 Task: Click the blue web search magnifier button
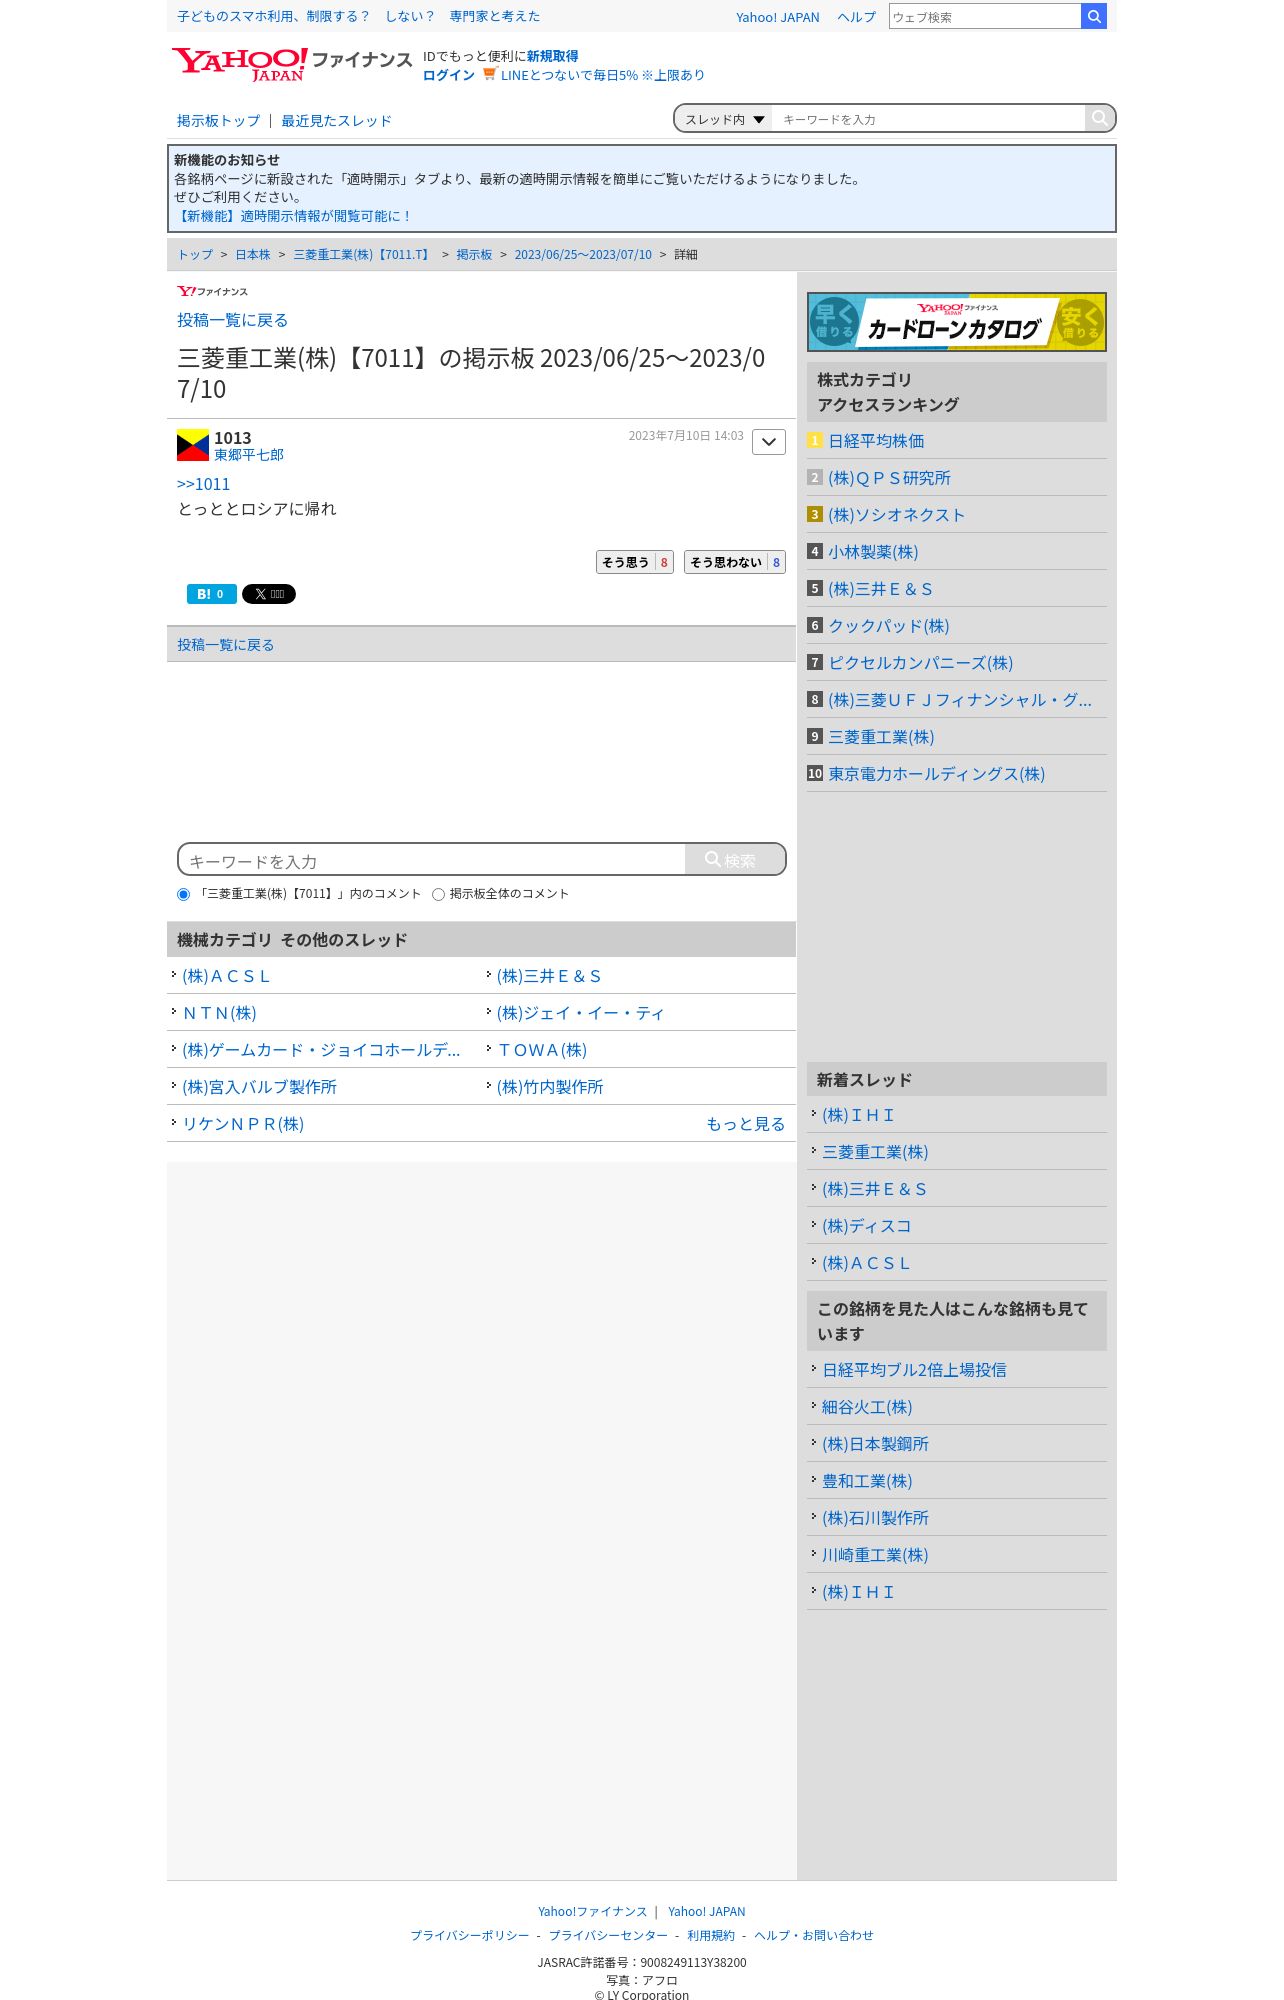[1094, 16]
